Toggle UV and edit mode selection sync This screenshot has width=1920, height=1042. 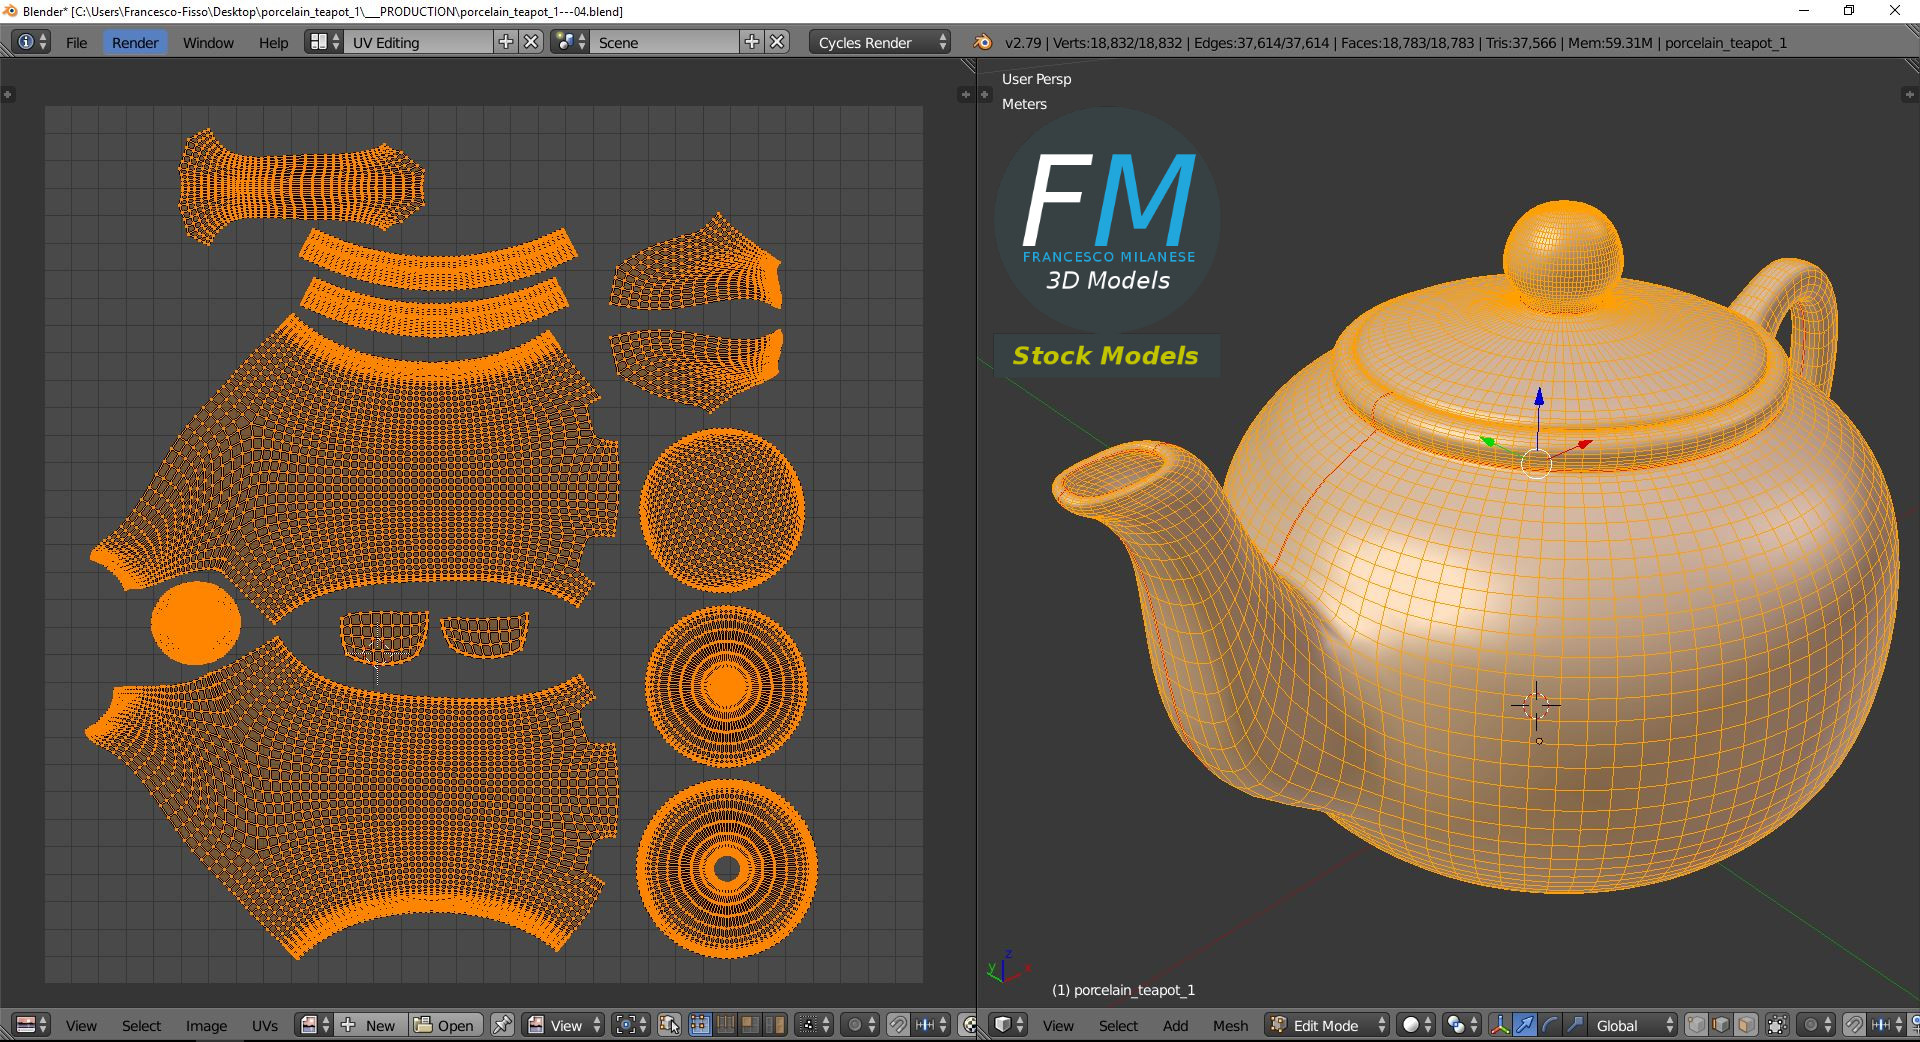click(x=669, y=1025)
